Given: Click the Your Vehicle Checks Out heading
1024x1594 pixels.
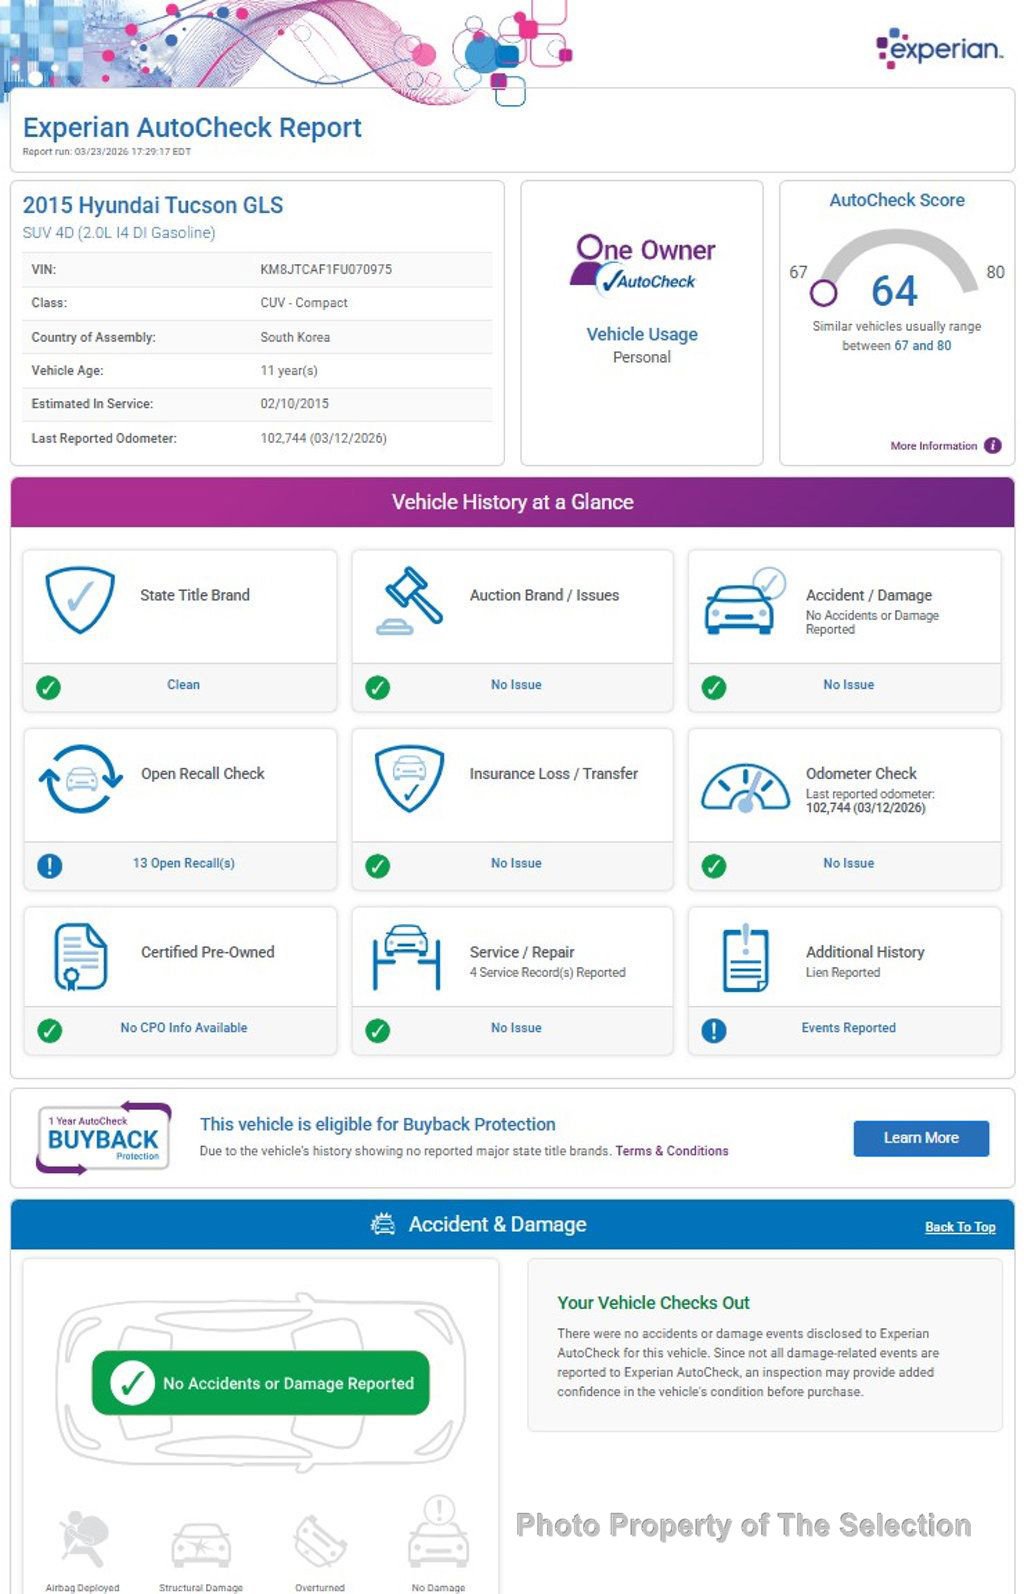Looking at the screenshot, I should click(x=653, y=1303).
